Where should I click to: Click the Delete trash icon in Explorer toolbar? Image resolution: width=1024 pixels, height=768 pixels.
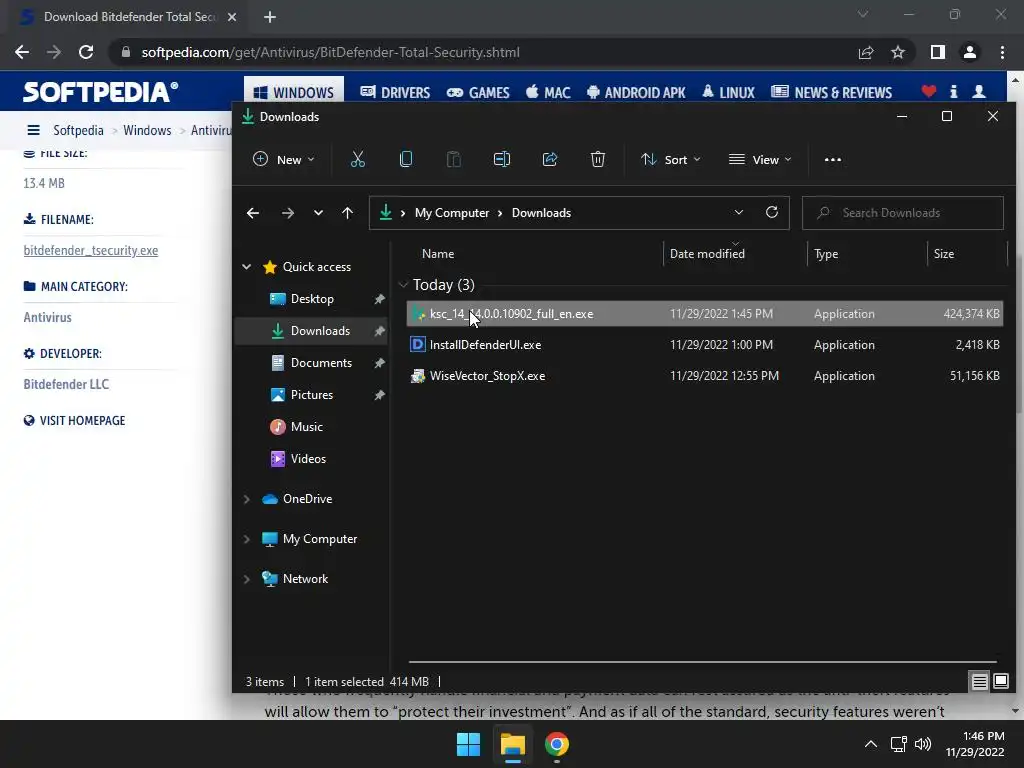click(x=598, y=159)
